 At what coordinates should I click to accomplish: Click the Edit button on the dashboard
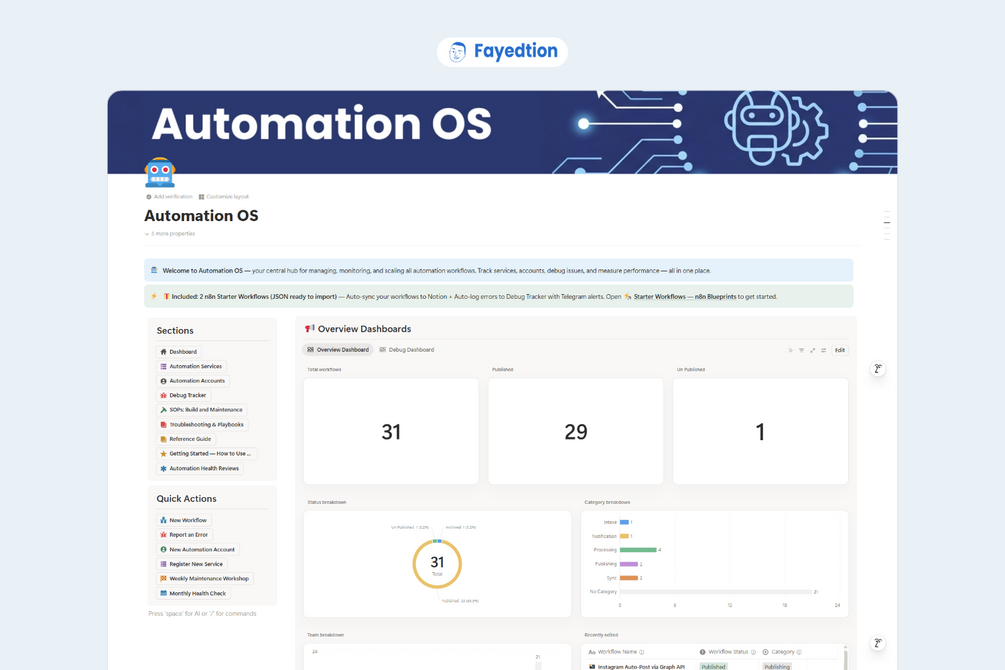point(840,350)
